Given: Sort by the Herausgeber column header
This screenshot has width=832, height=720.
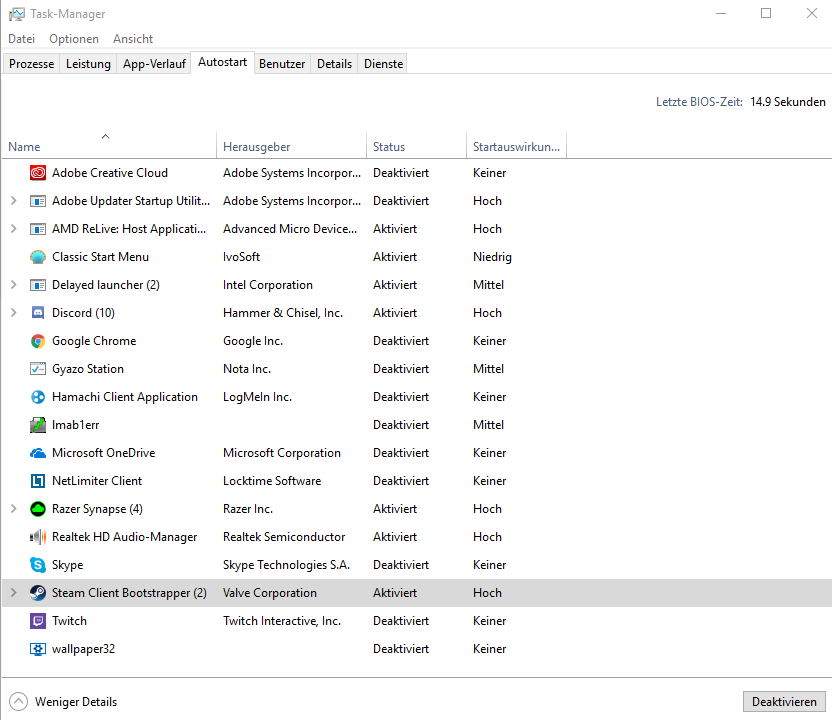Looking at the screenshot, I should click(291, 146).
